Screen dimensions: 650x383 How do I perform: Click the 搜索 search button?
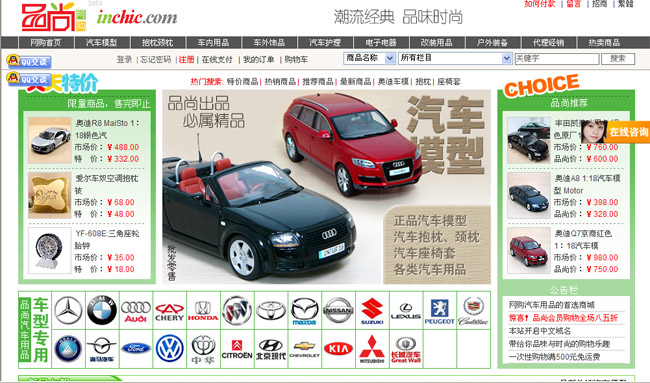[x=618, y=59]
